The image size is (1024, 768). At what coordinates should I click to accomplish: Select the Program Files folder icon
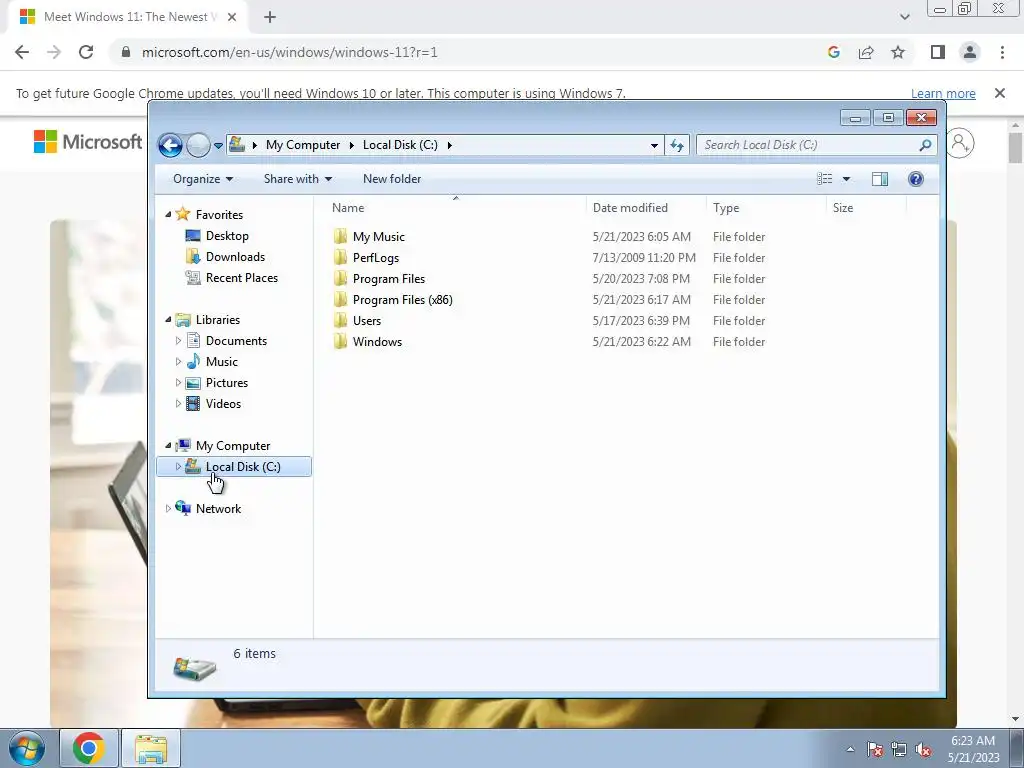tap(340, 278)
